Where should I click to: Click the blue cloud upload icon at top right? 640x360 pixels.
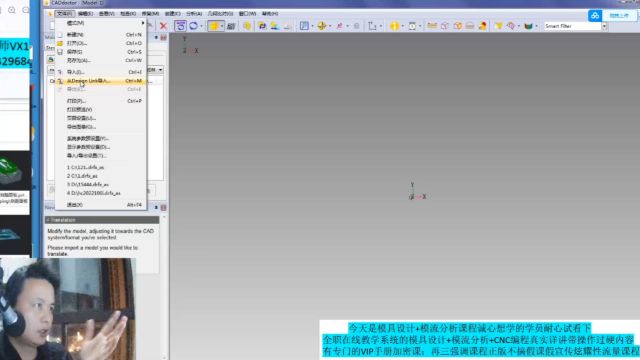(595, 16)
